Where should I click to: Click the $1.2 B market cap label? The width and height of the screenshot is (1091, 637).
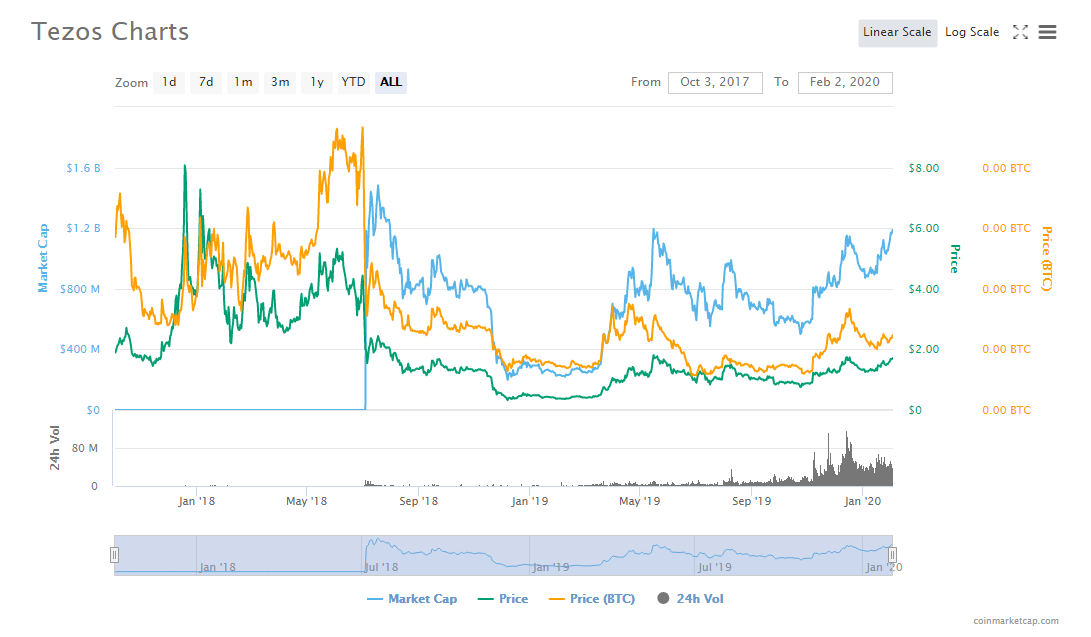83,228
